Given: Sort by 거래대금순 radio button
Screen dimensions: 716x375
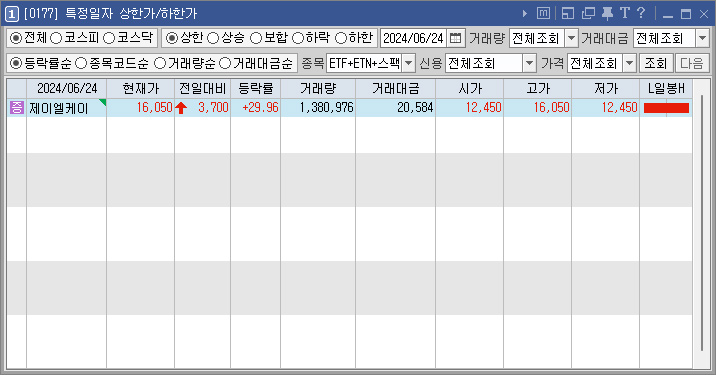Looking at the screenshot, I should [x=225, y=63].
